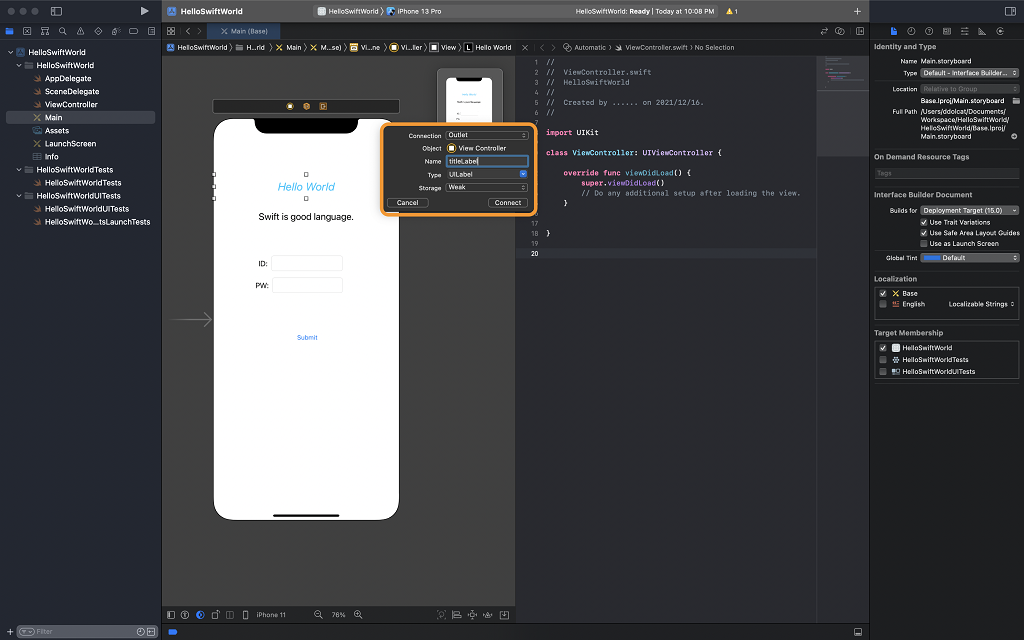The height and width of the screenshot is (640, 1024).
Task: Select ViewController in the project navigator
Action: click(x=71, y=104)
